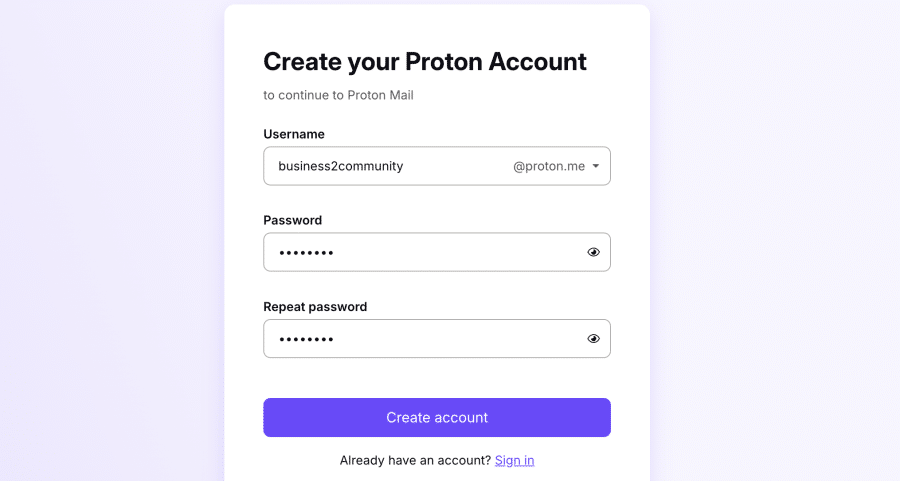Reveal the Repeat password via eye icon
The width and height of the screenshot is (900, 481).
point(593,339)
